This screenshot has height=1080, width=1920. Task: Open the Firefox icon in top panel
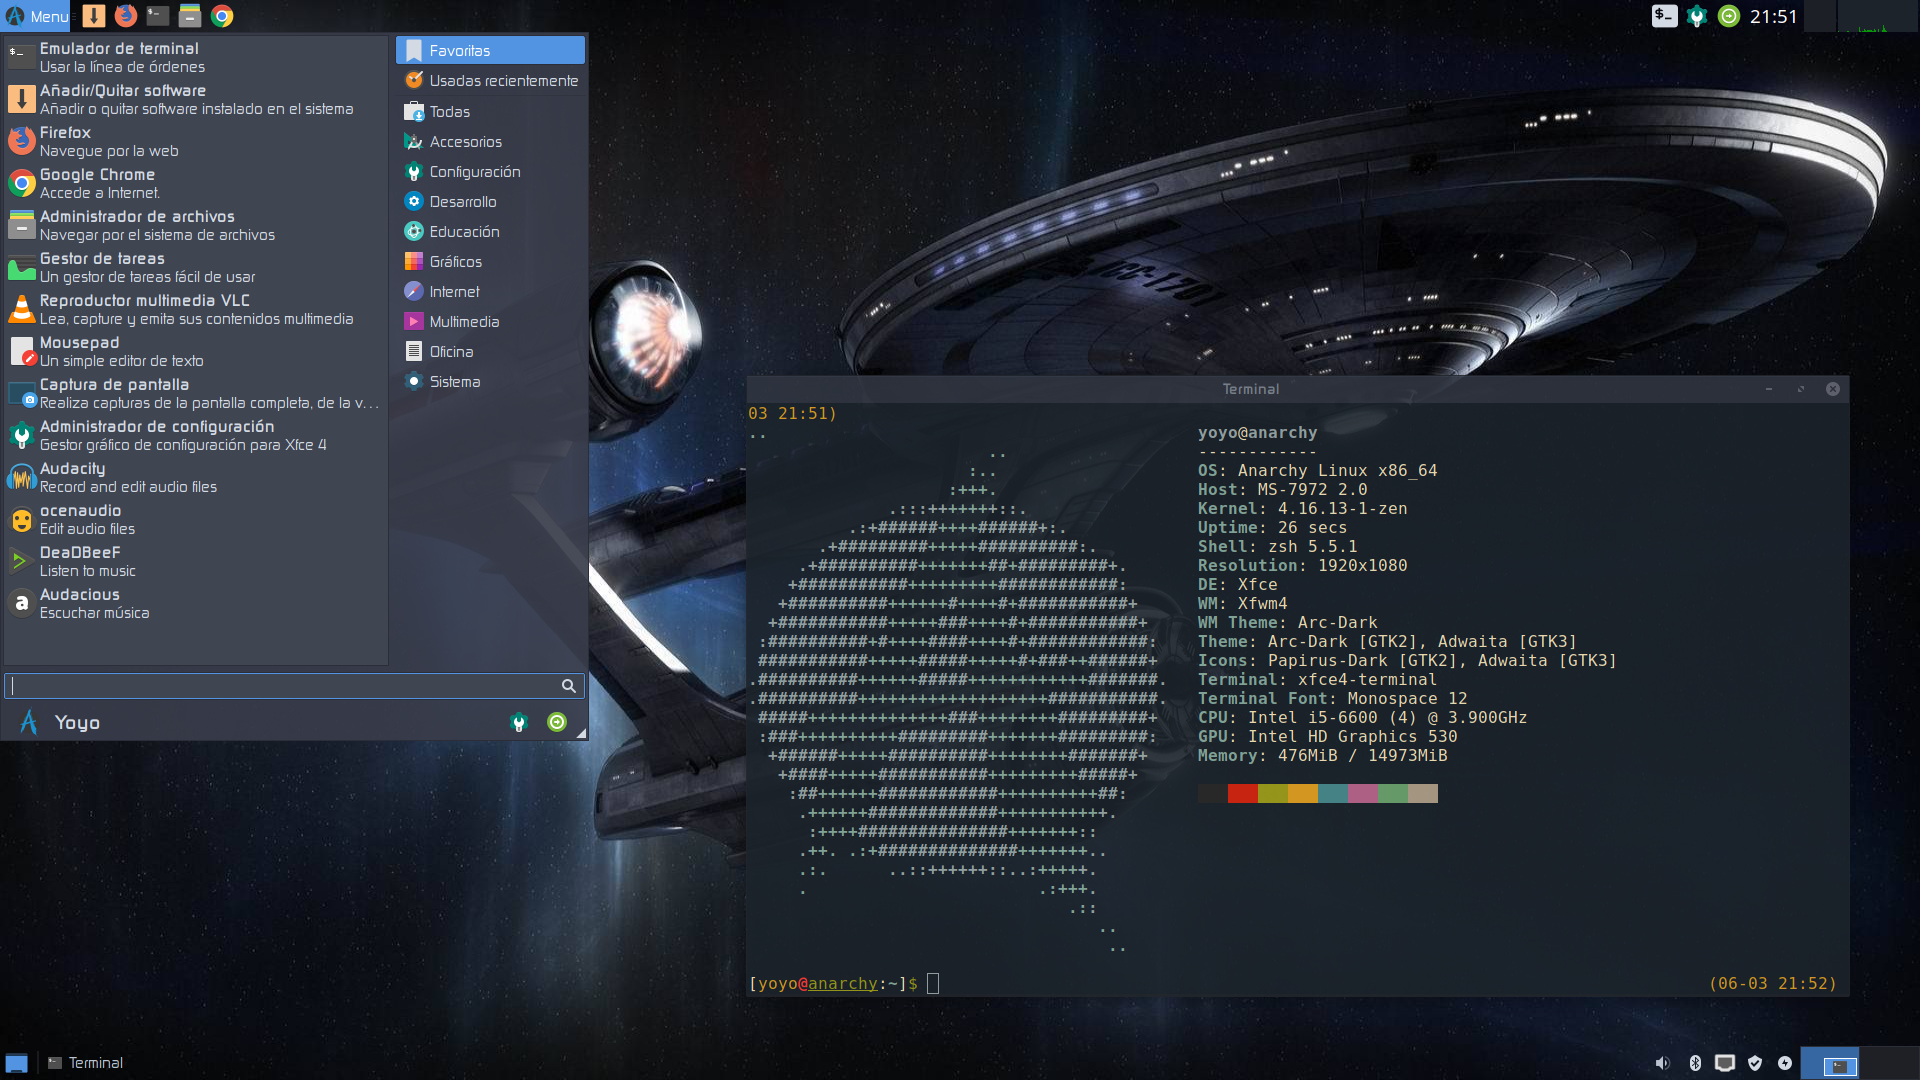[x=126, y=16]
